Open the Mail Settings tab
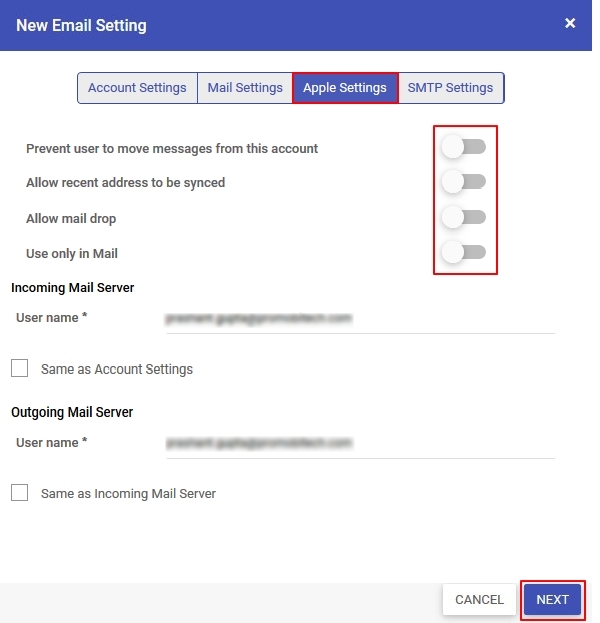This screenshot has height=623, width=600. point(245,88)
